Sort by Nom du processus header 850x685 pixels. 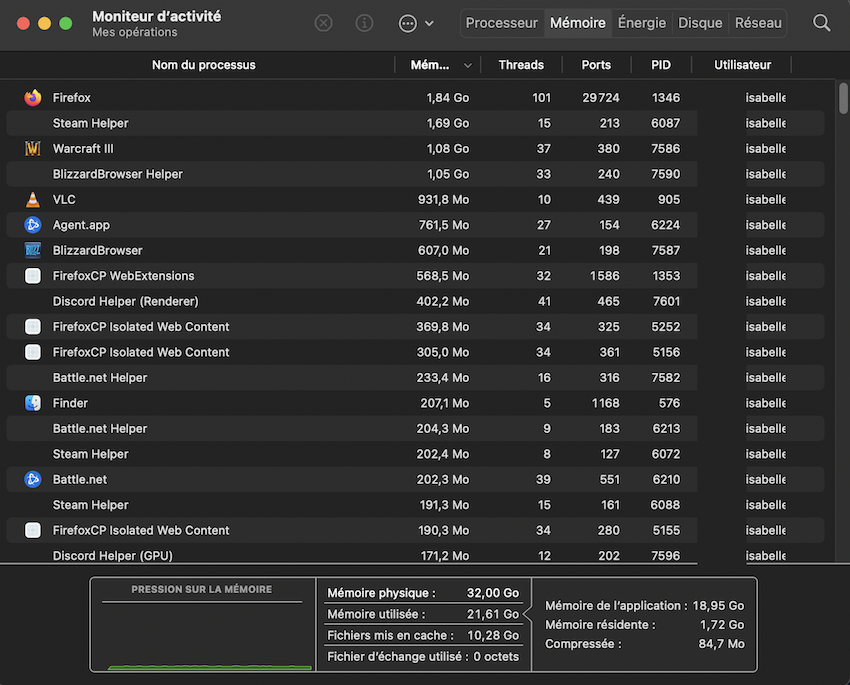(x=203, y=65)
